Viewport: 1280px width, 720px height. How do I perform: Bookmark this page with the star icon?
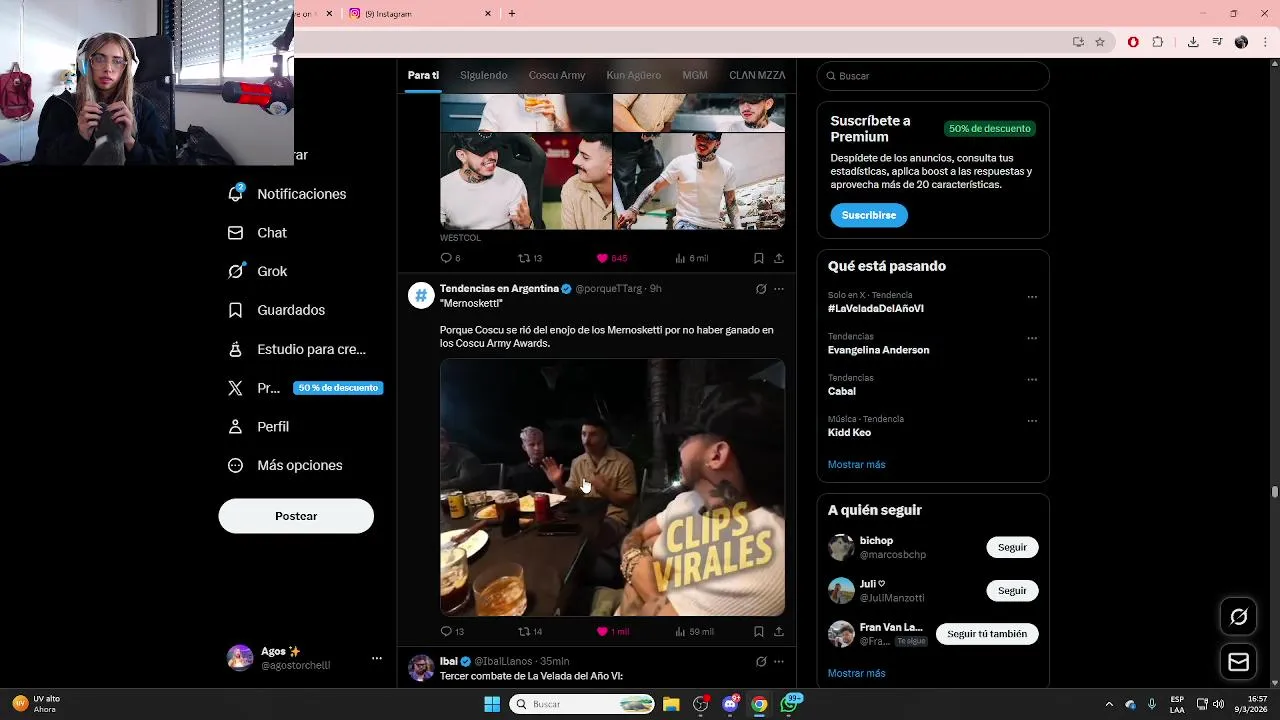point(1100,42)
